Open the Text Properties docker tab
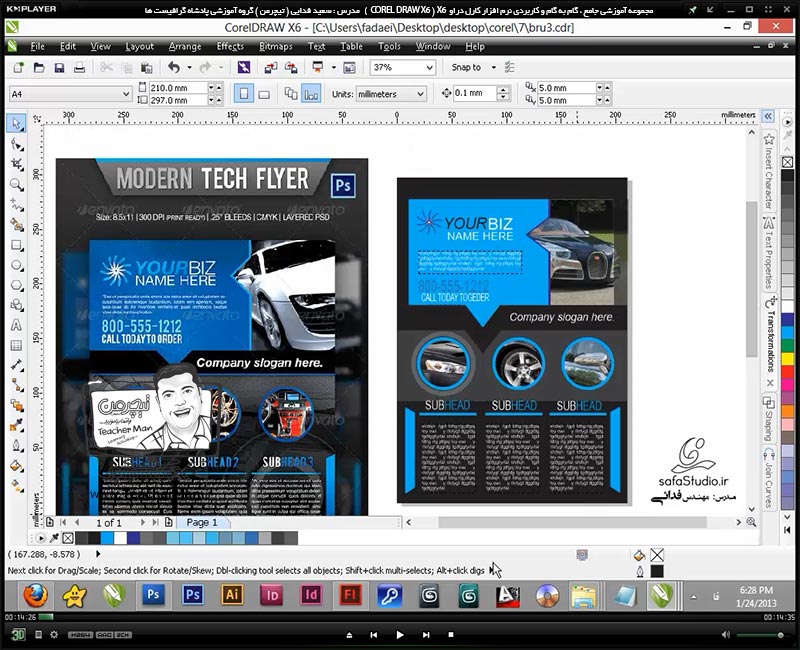Screen dimensions: 800x650 (768, 253)
